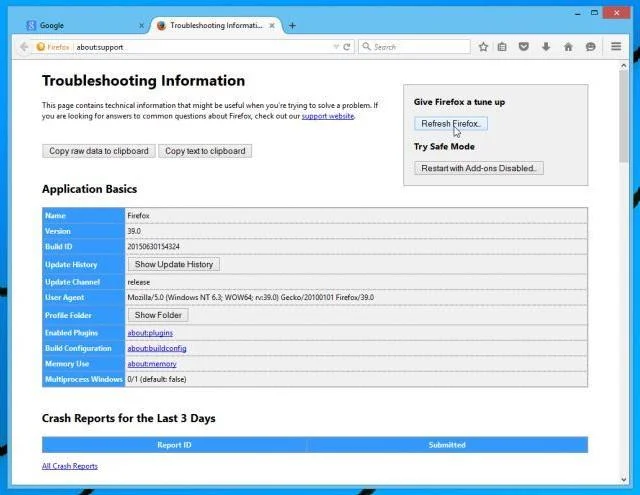Open the All Crash Reports link
Viewport: 640px width, 495px height.
tap(70, 466)
